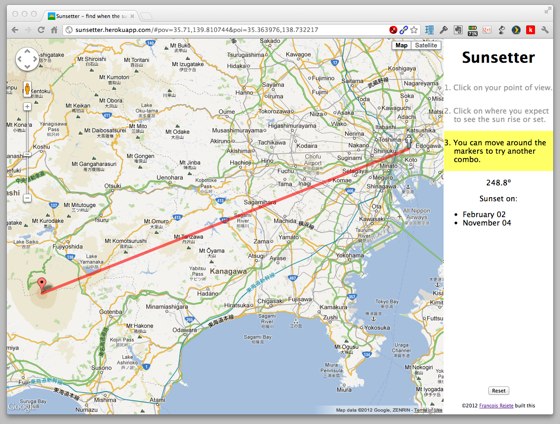Open the browser home page icon
The image size is (560, 424).
click(x=54, y=30)
